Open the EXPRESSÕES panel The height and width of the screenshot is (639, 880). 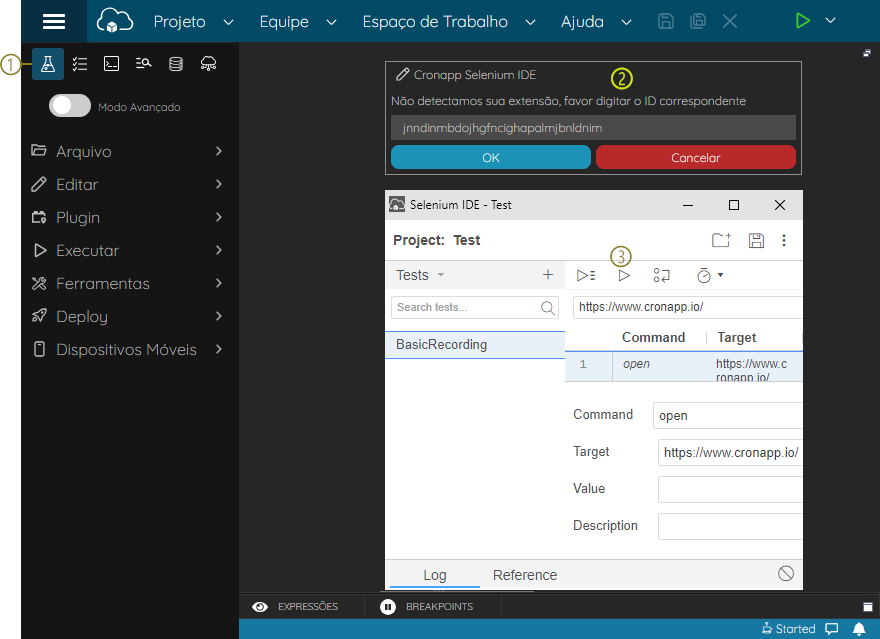296,606
